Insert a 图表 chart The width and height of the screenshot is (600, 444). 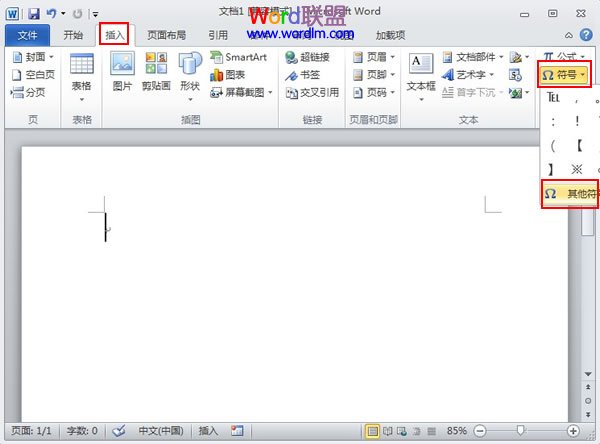click(x=228, y=75)
